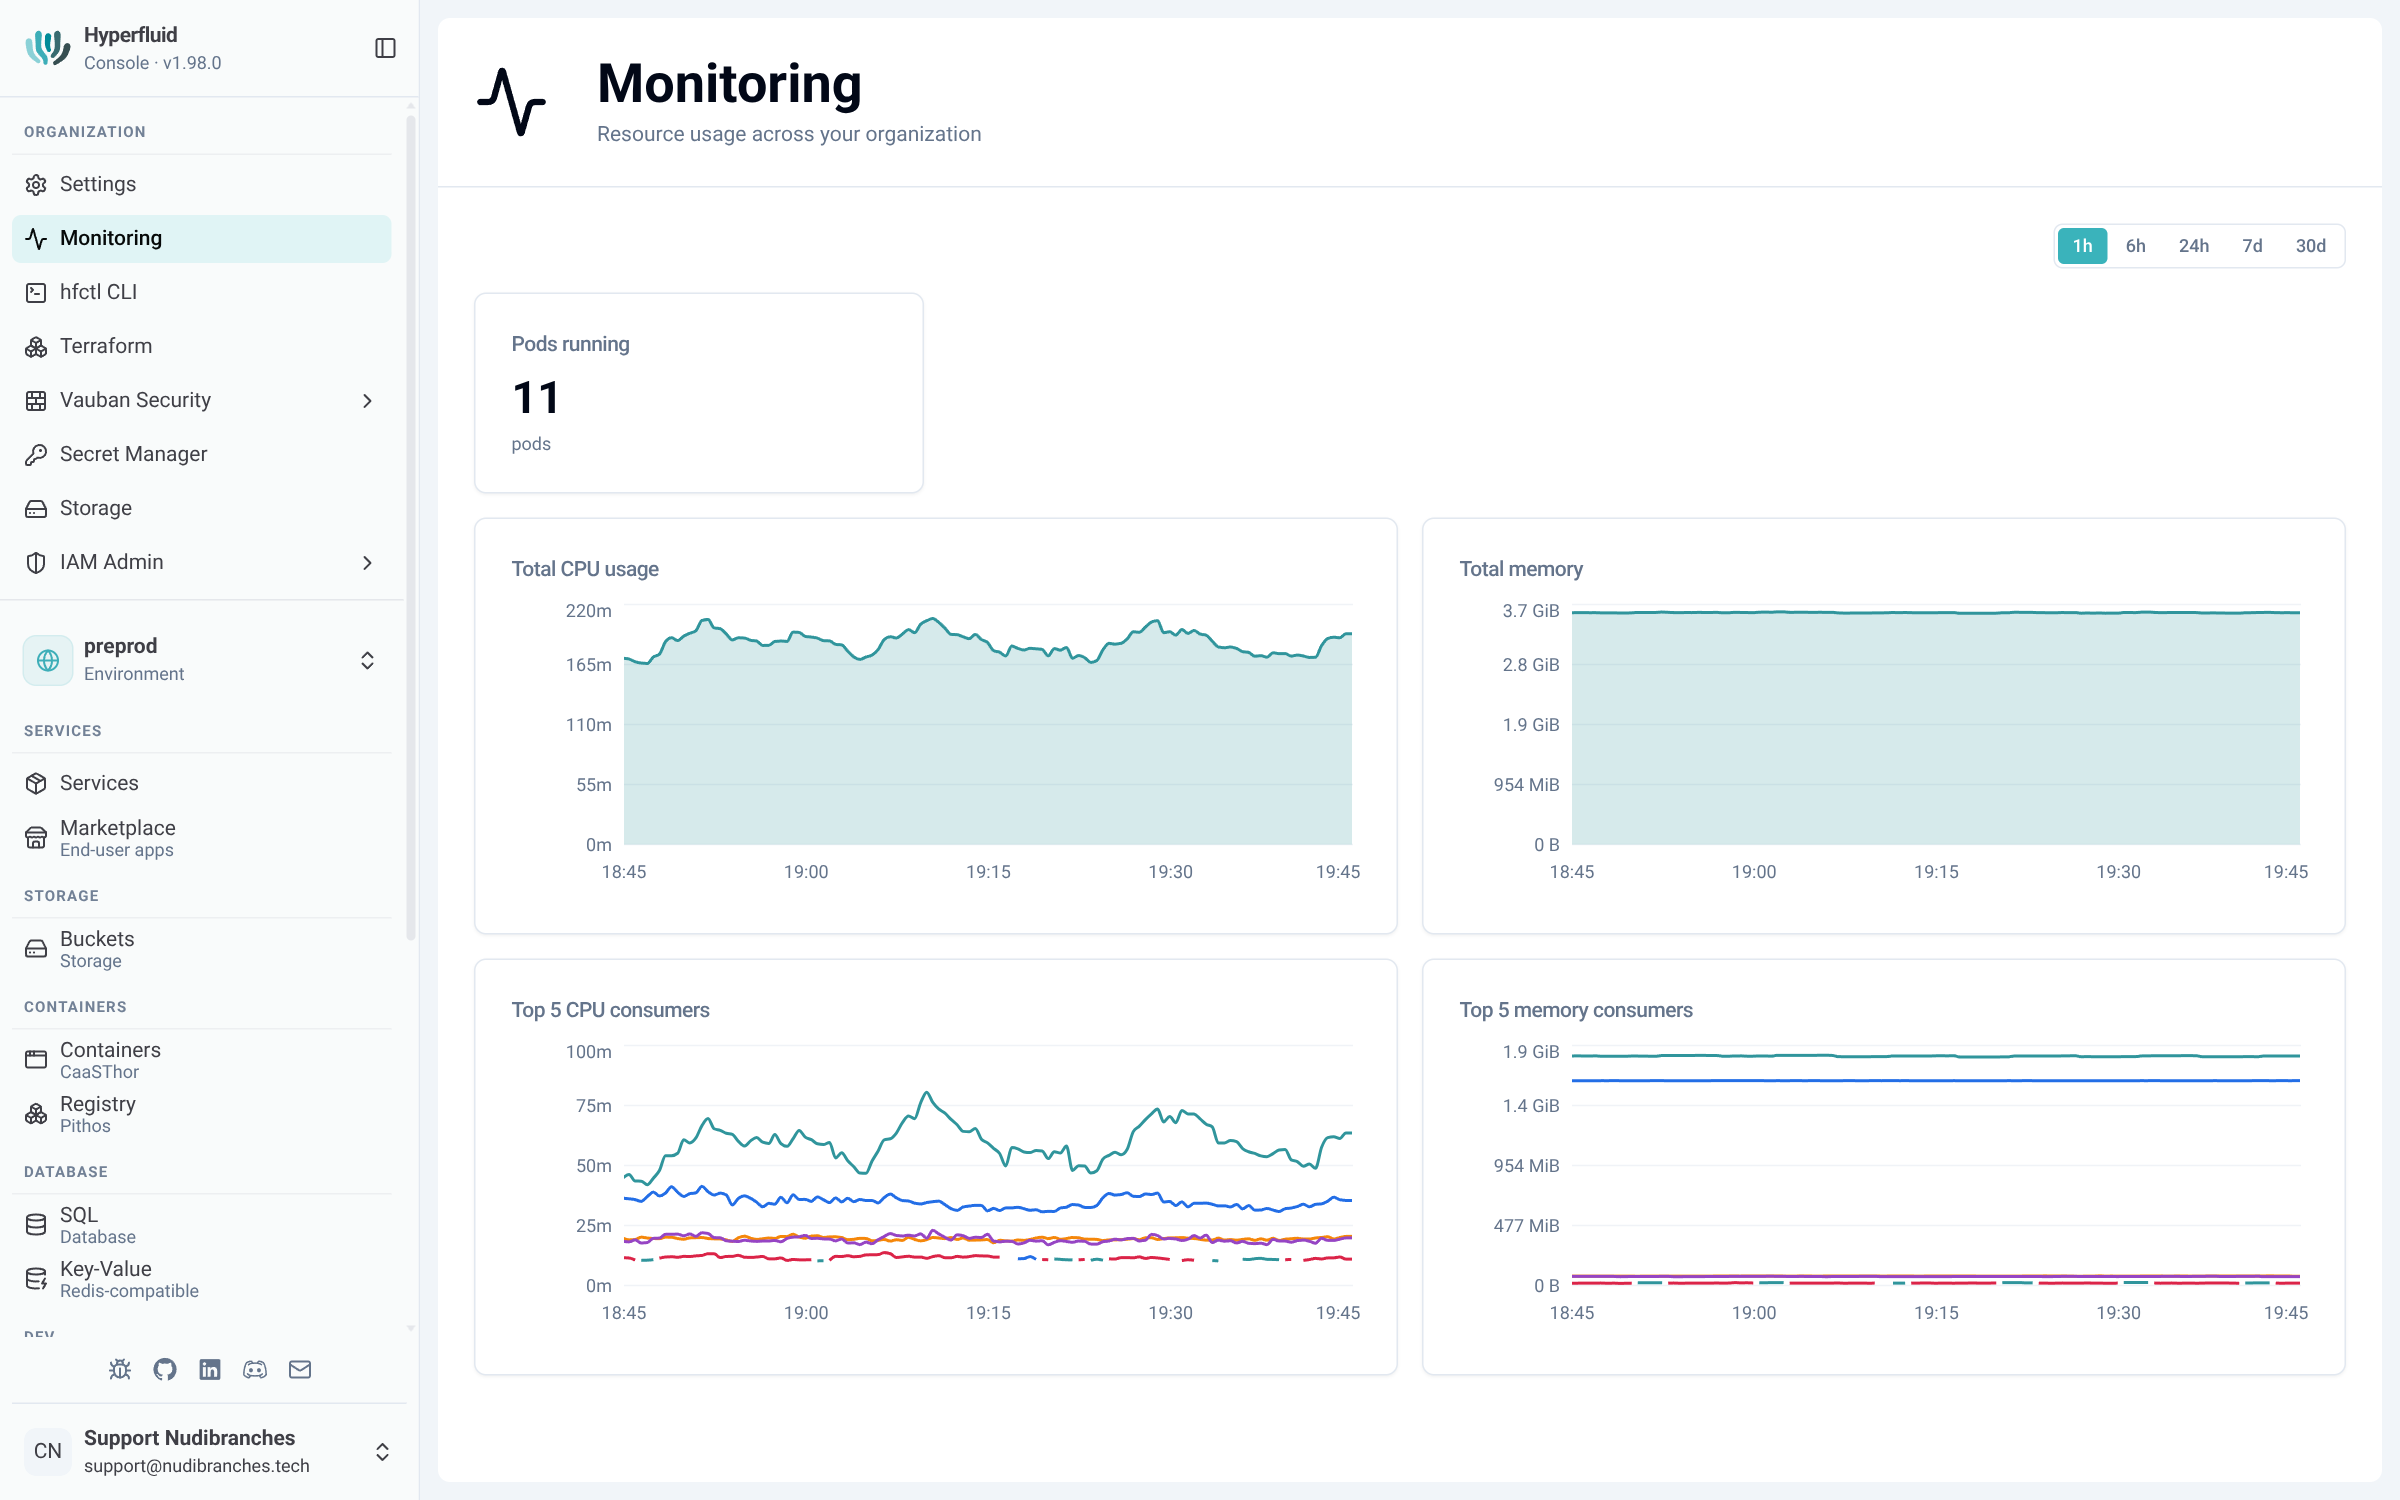Open the Support Nudibranches account menu
This screenshot has height=1500, width=2400.
tap(208, 1451)
